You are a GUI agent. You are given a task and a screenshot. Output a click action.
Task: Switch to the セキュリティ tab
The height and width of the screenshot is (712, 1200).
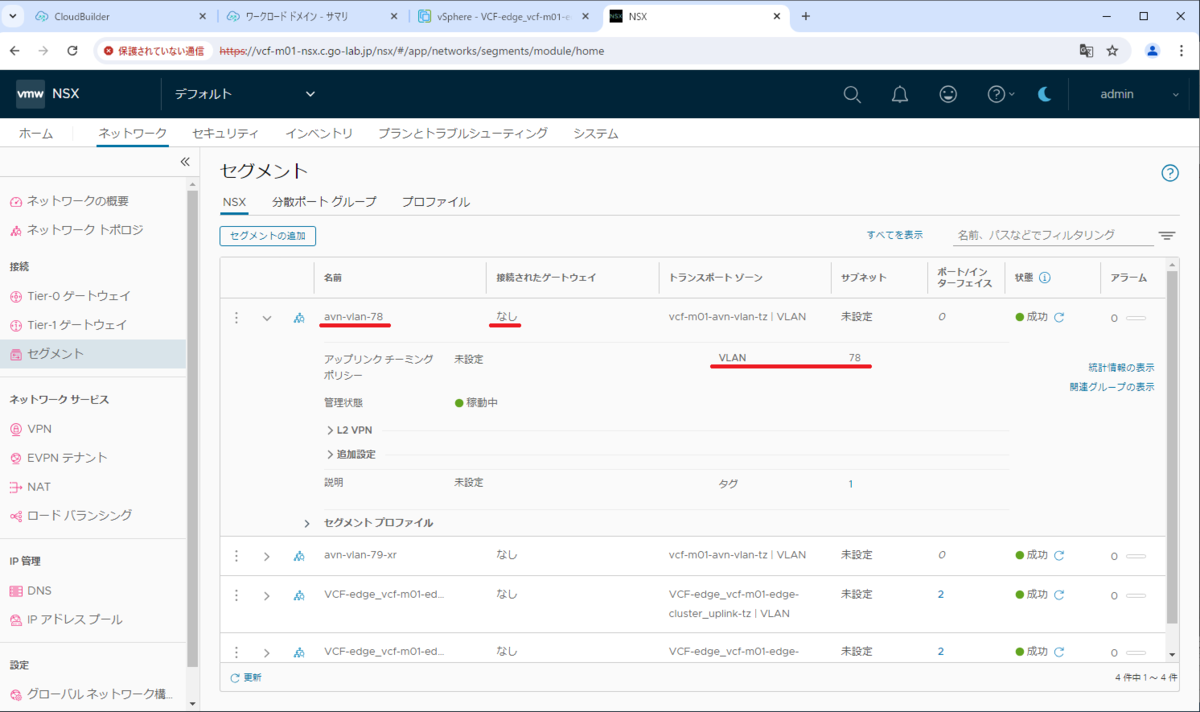coord(225,133)
